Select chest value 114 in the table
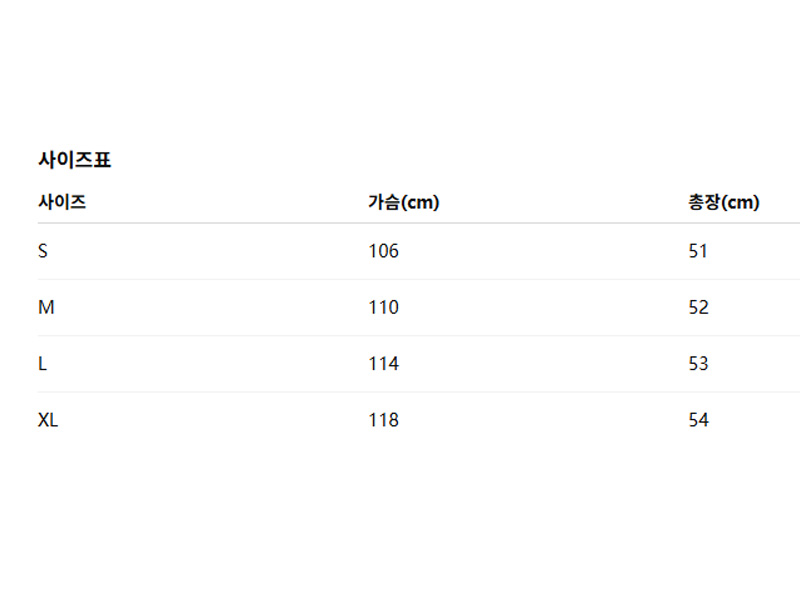The width and height of the screenshot is (800, 600). [x=383, y=364]
